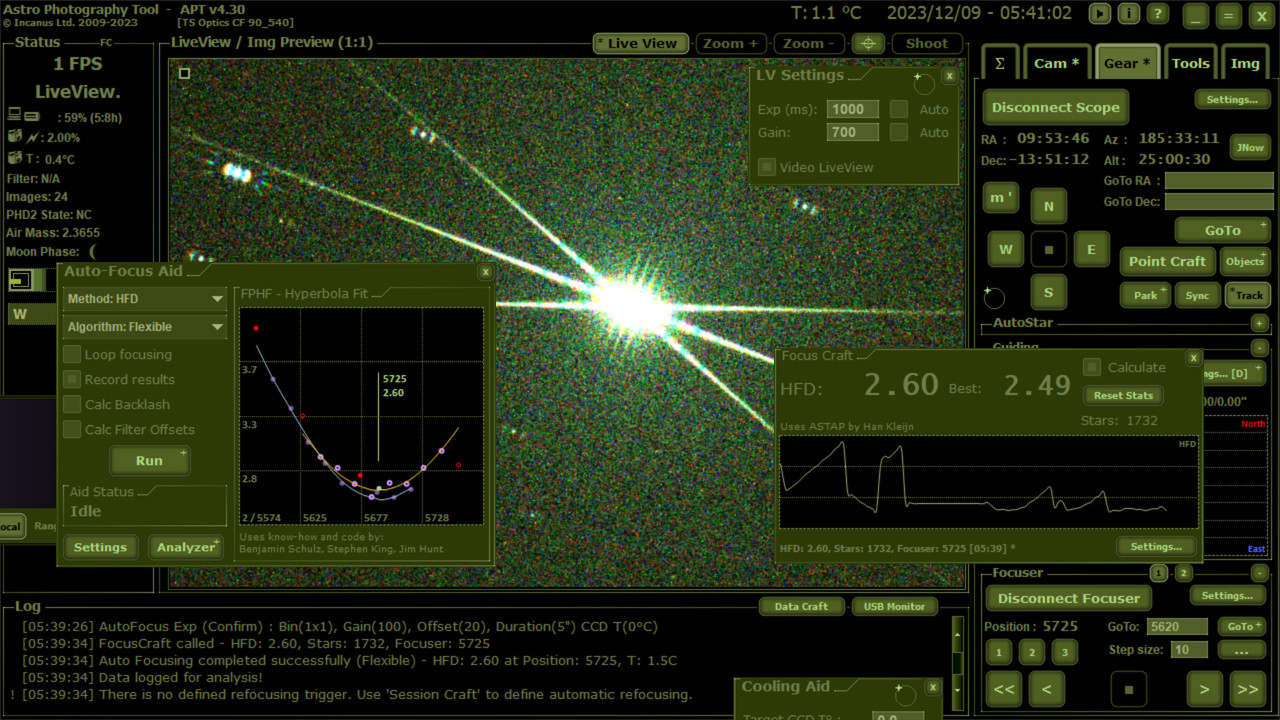1280x720 pixels.
Task: Toggle the Calculate checkbox in Focus Craft
Action: coord(1093,367)
